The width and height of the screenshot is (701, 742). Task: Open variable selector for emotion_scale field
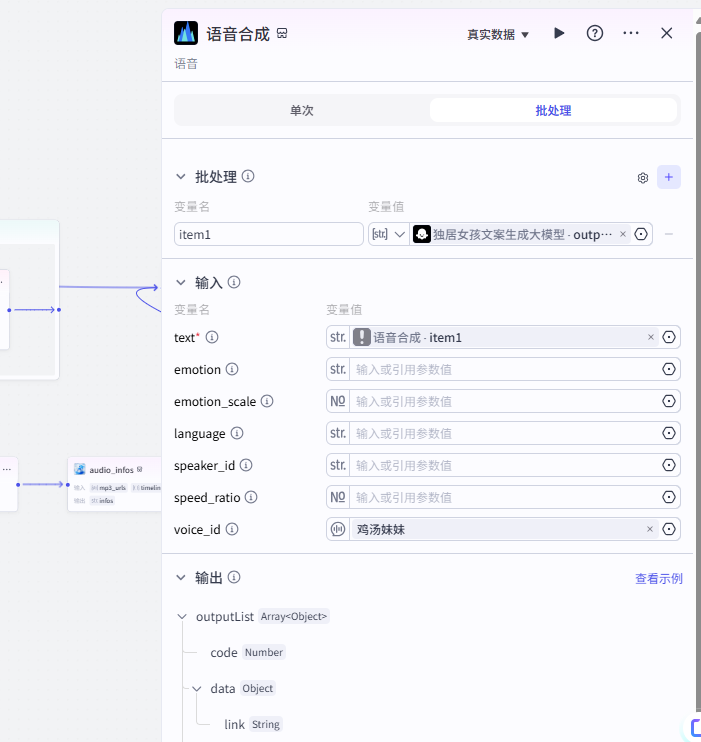(x=669, y=401)
